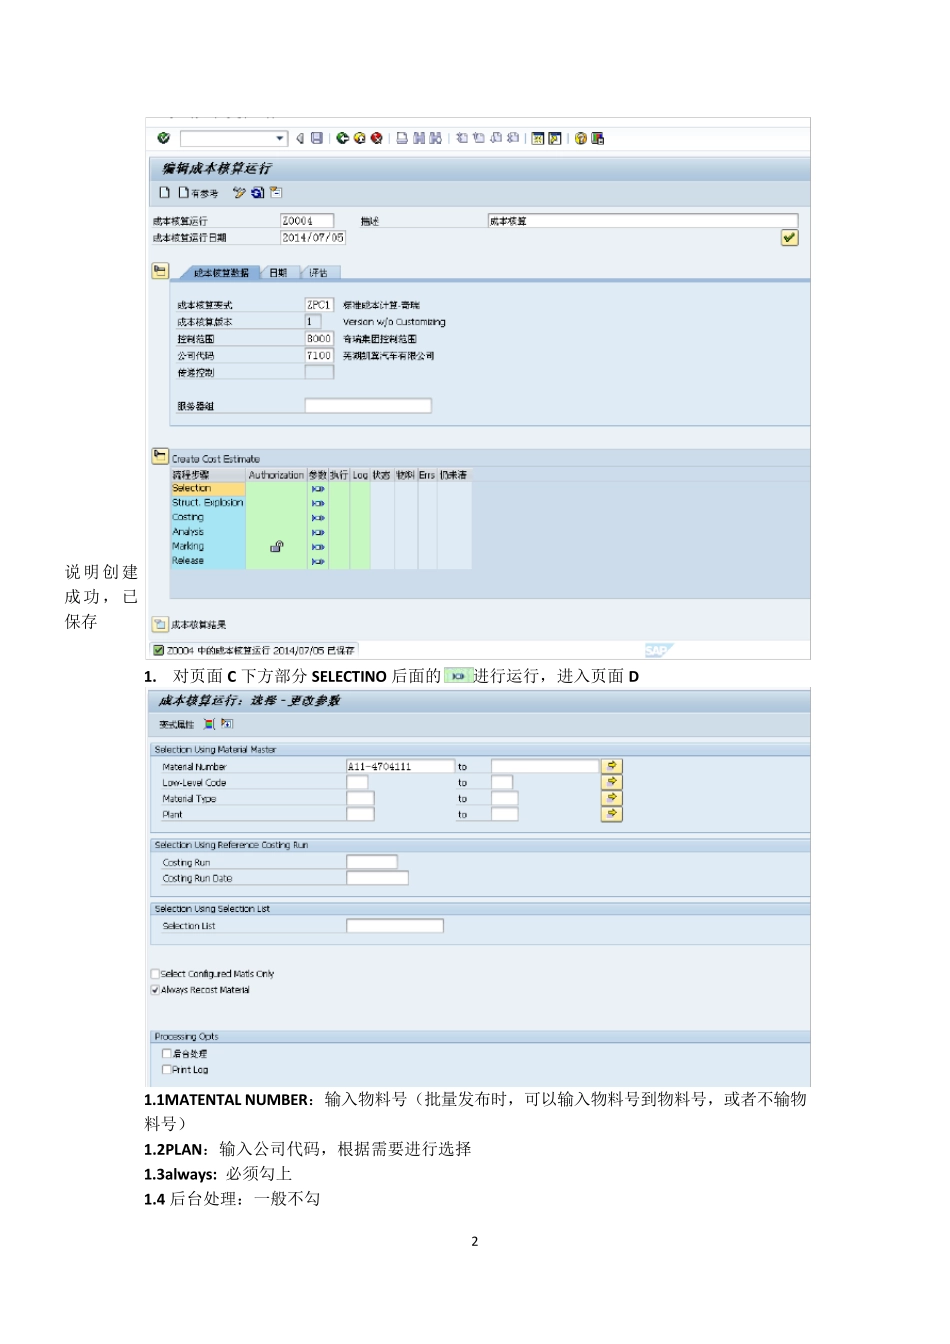Switch to the 成本核算数据 tab
Viewport: 950px width, 1344px height.
[x=221, y=272]
